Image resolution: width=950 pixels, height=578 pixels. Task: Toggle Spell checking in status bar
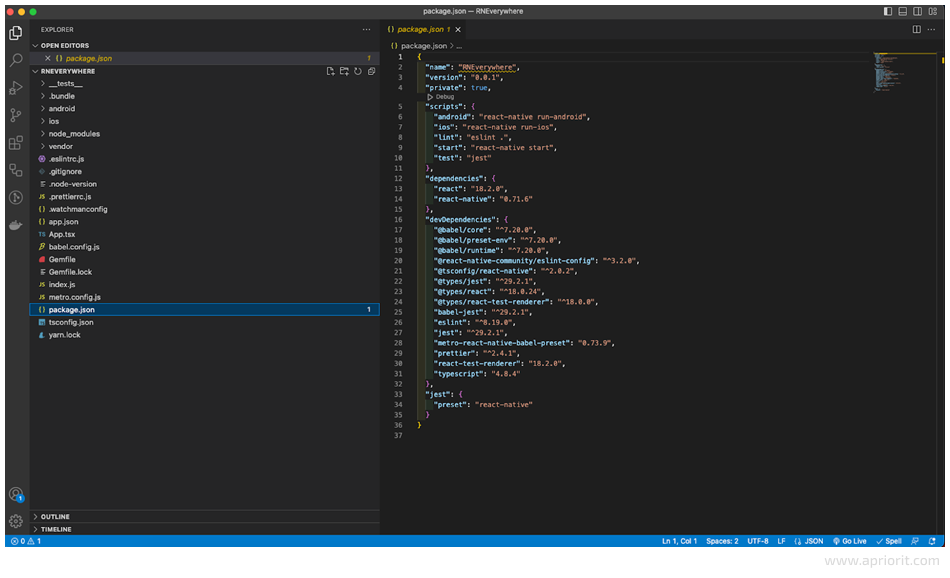tap(889, 541)
